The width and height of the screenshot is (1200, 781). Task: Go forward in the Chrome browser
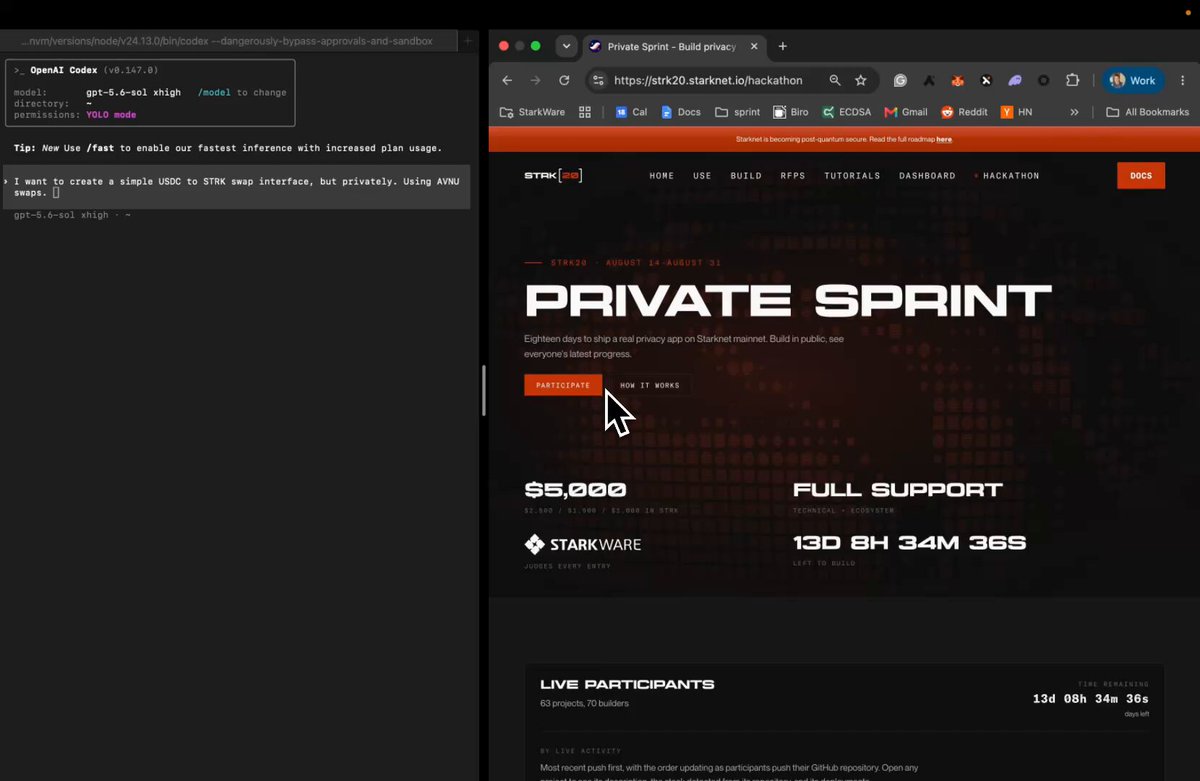coord(535,80)
